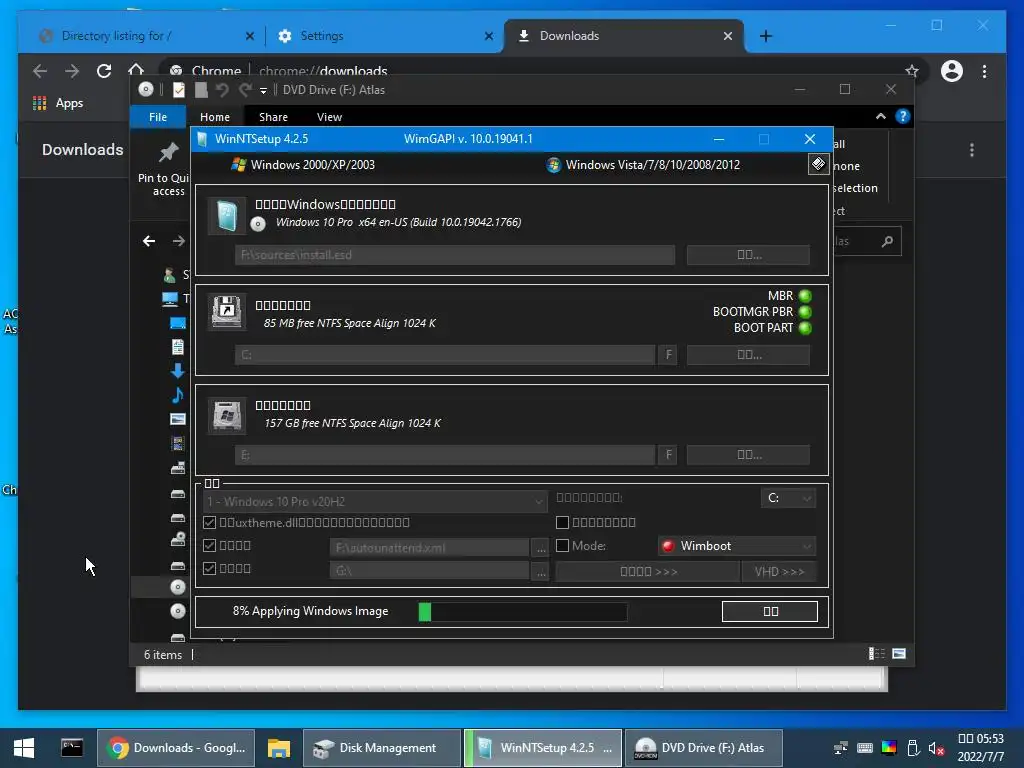Click the Pin to Quick access icon in Explorer
1024x768 pixels.
click(168, 152)
